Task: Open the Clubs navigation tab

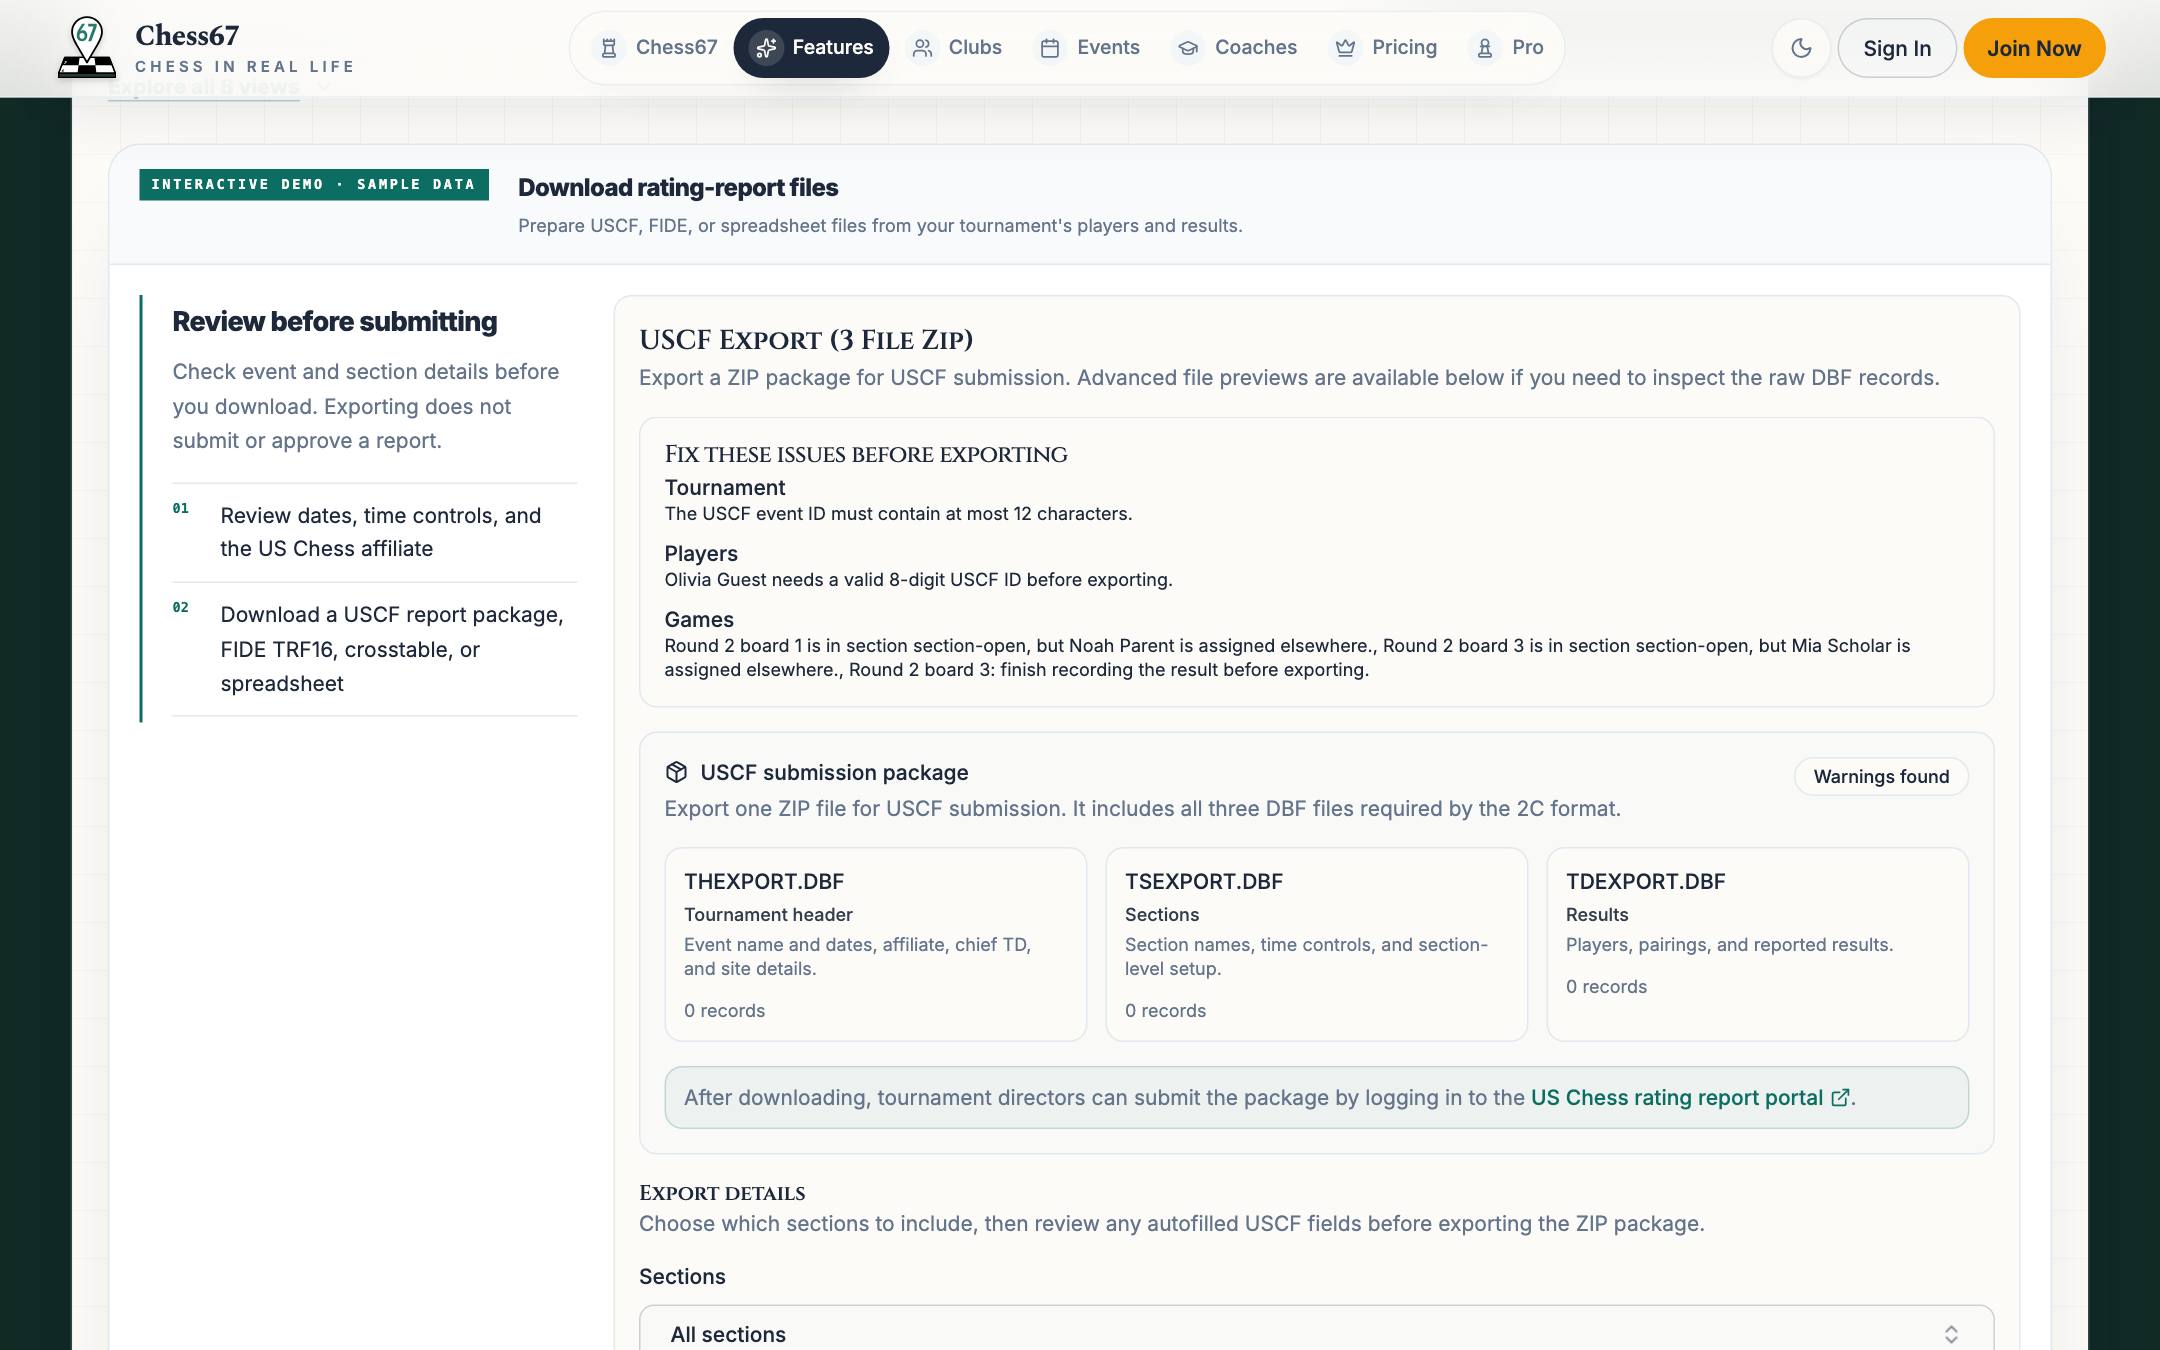Action: pyautogui.click(x=956, y=48)
